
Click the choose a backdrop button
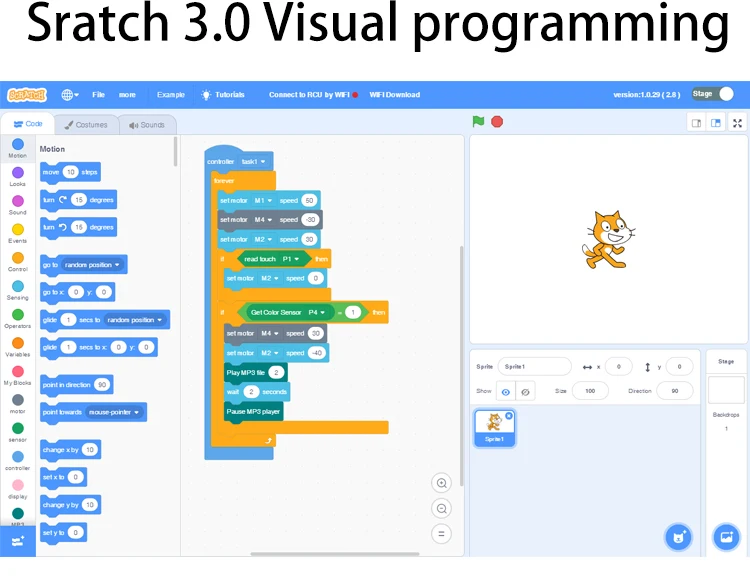pos(726,537)
